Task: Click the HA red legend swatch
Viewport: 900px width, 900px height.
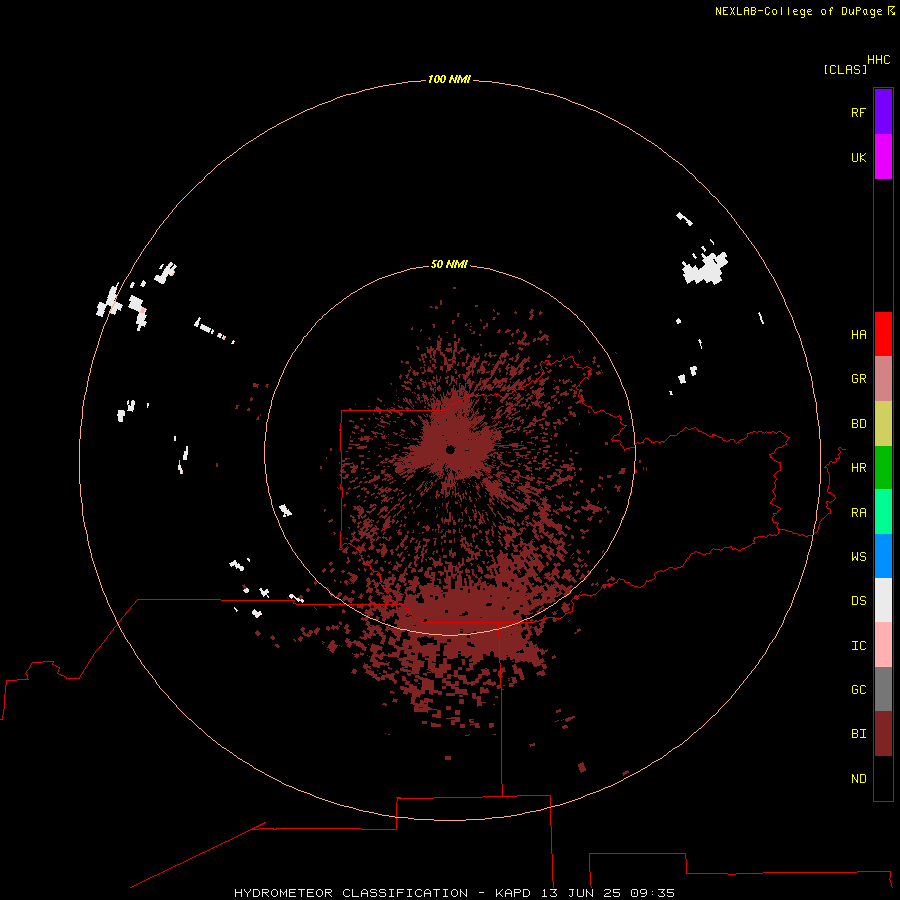Action: (x=883, y=334)
